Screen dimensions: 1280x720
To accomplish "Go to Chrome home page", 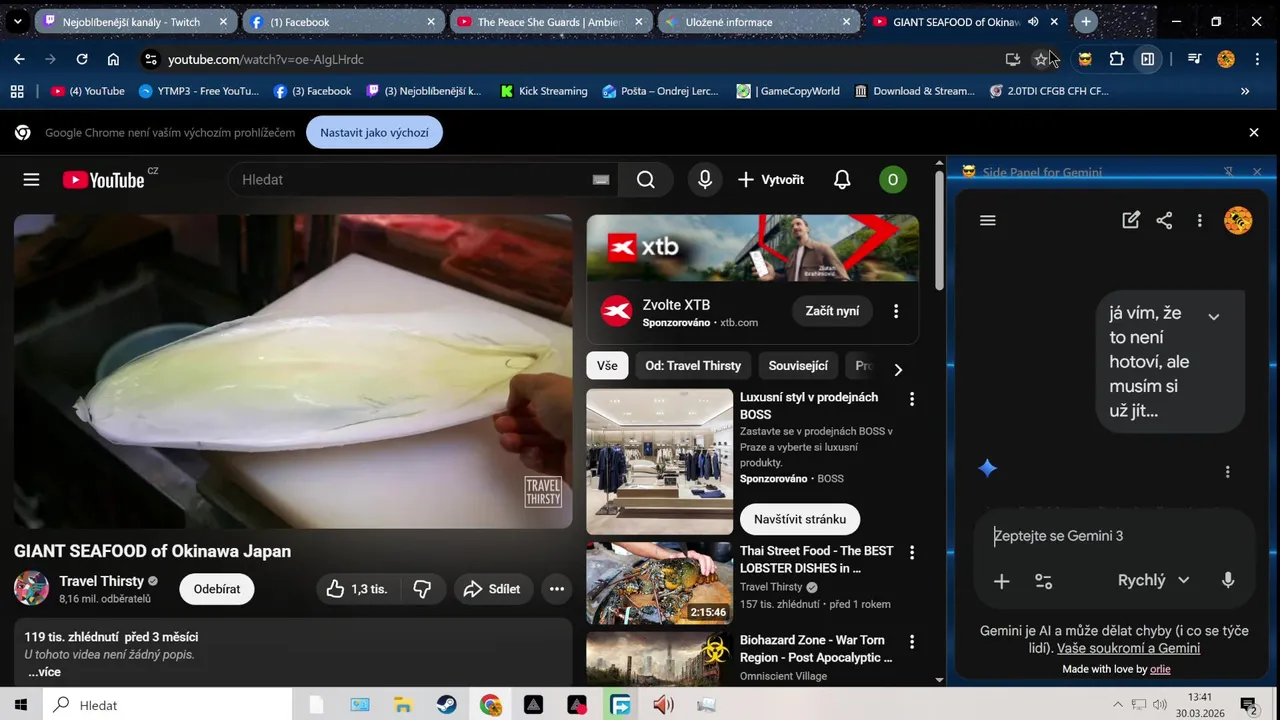I will coord(113,59).
